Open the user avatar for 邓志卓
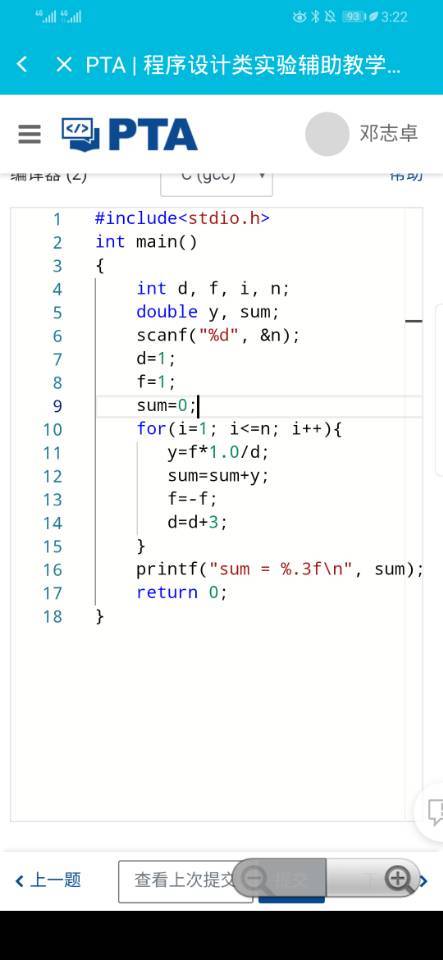Screen dimensions: 443x960 [x=327, y=134]
